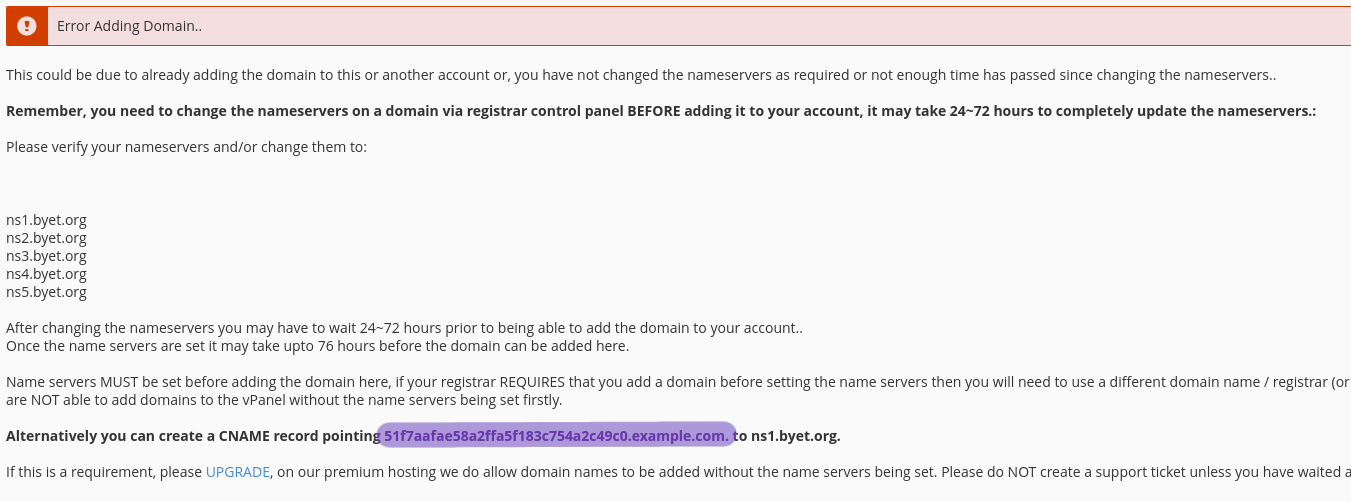This screenshot has width=1351, height=501.
Task: Click the red error exclamation icon
Action: 26,26
